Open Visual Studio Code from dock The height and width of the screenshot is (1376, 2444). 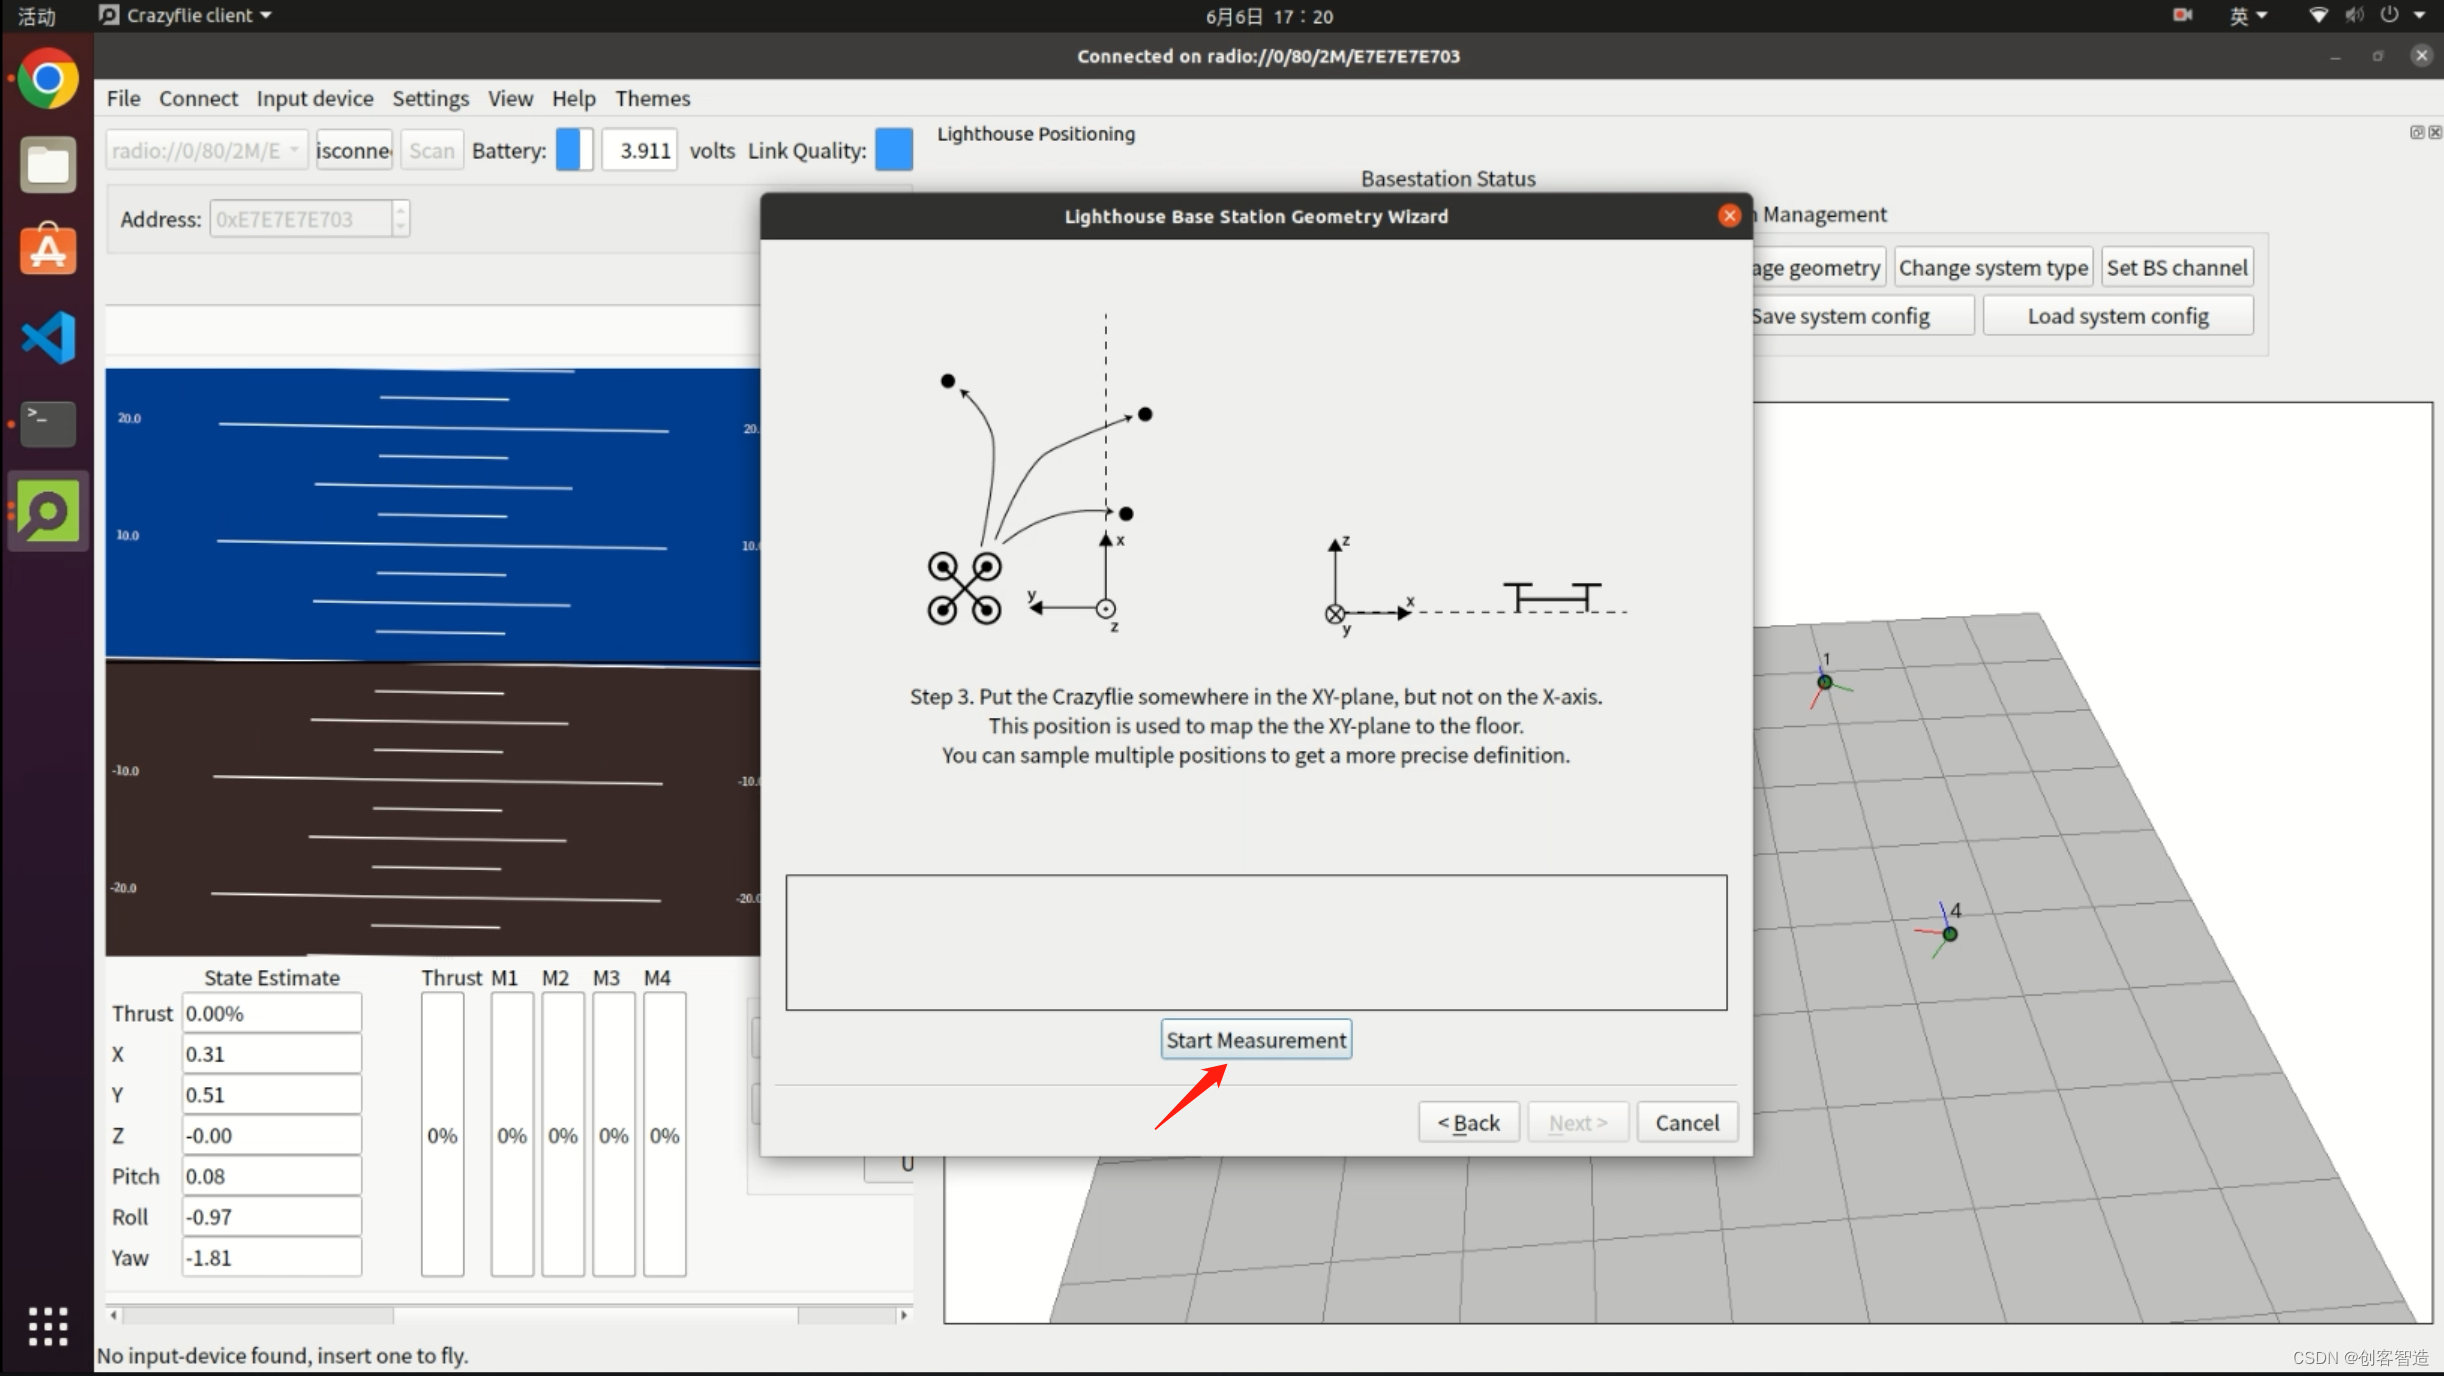click(47, 337)
